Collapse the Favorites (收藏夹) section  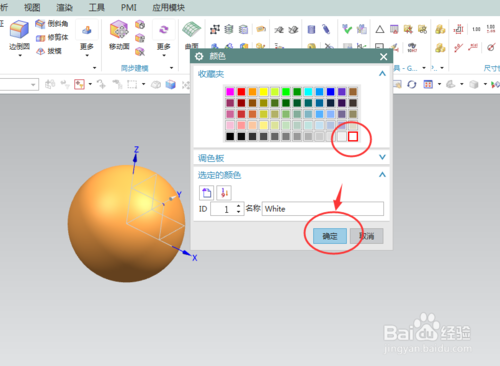pos(382,74)
